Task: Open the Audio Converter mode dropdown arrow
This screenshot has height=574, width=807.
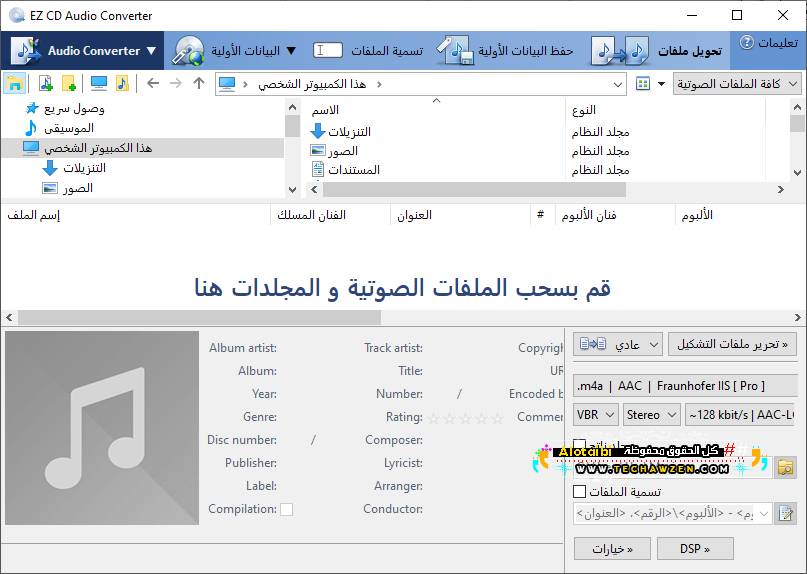Action: pyautogui.click(x=151, y=51)
